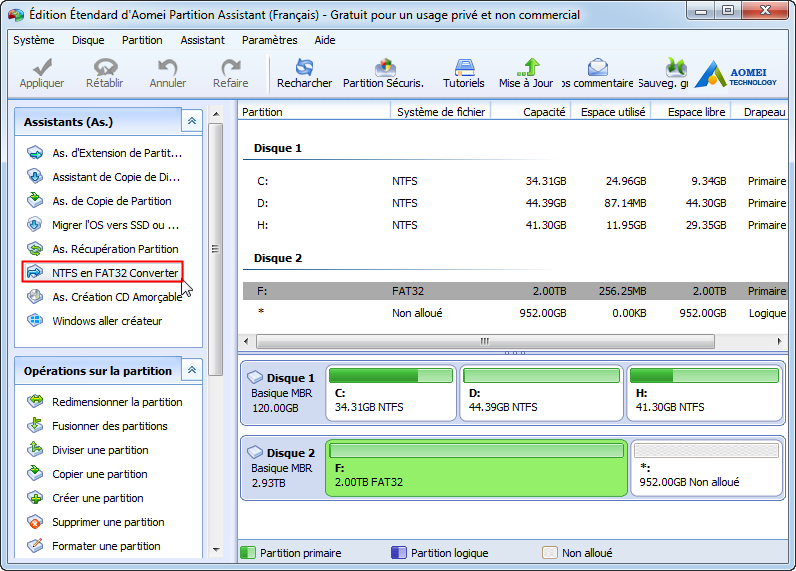Image resolution: width=796 pixels, height=571 pixels.
Task: Click the horizontal scrollbar of partition list
Action: tap(485, 341)
